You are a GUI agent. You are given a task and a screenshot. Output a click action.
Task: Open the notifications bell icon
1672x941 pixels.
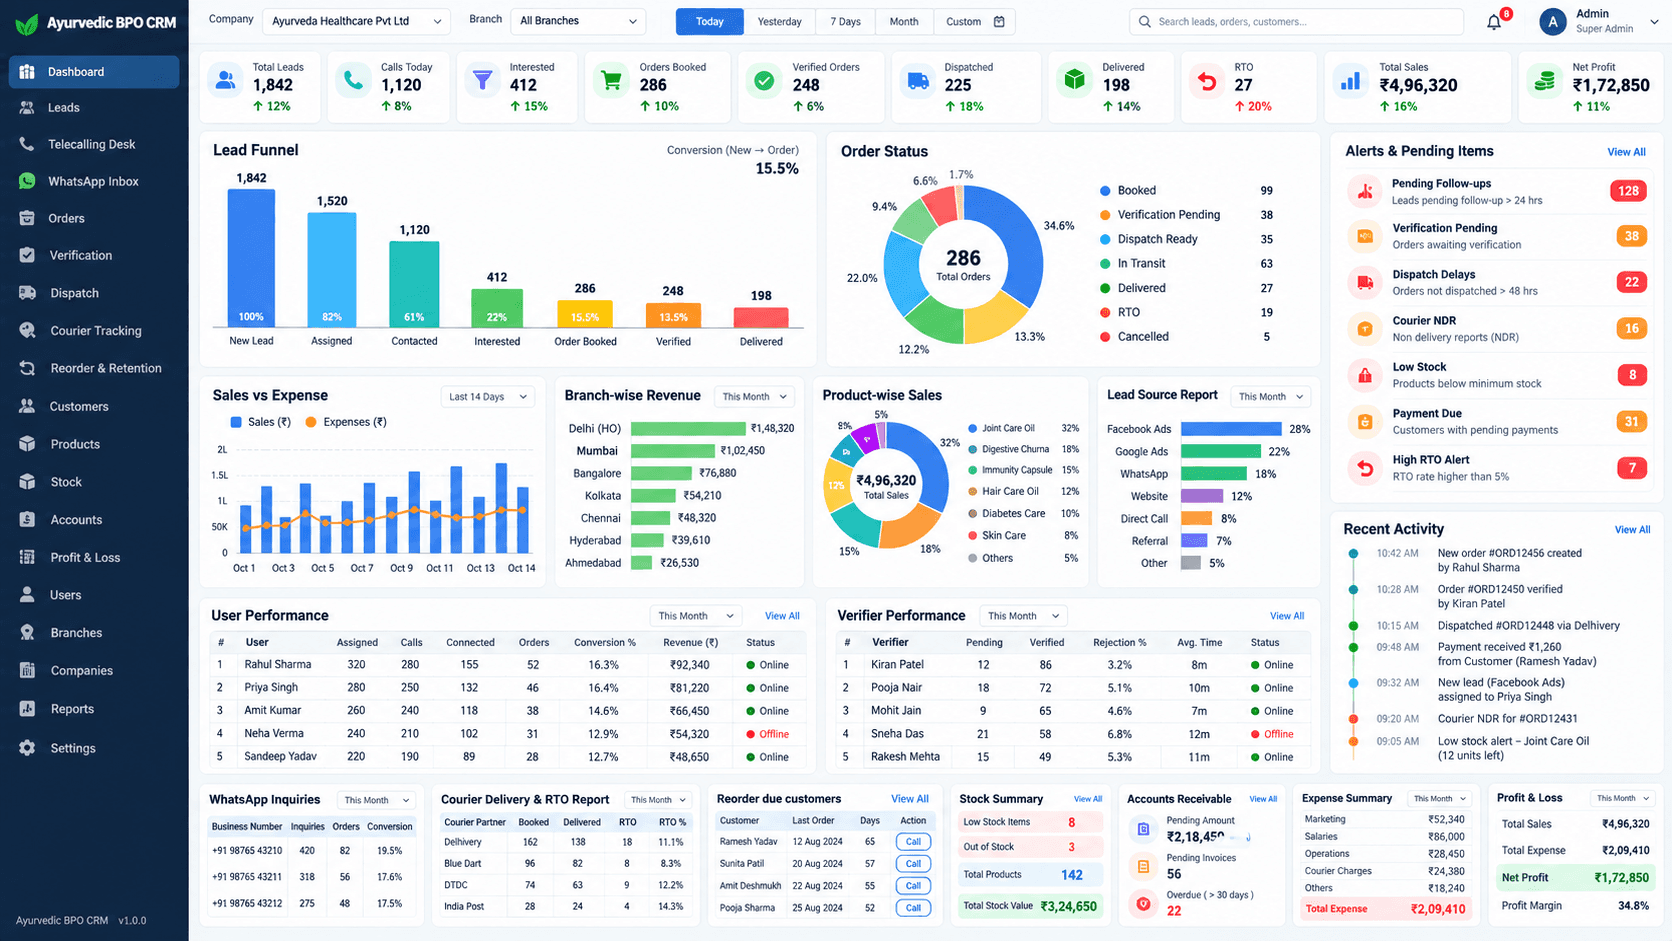click(1494, 22)
